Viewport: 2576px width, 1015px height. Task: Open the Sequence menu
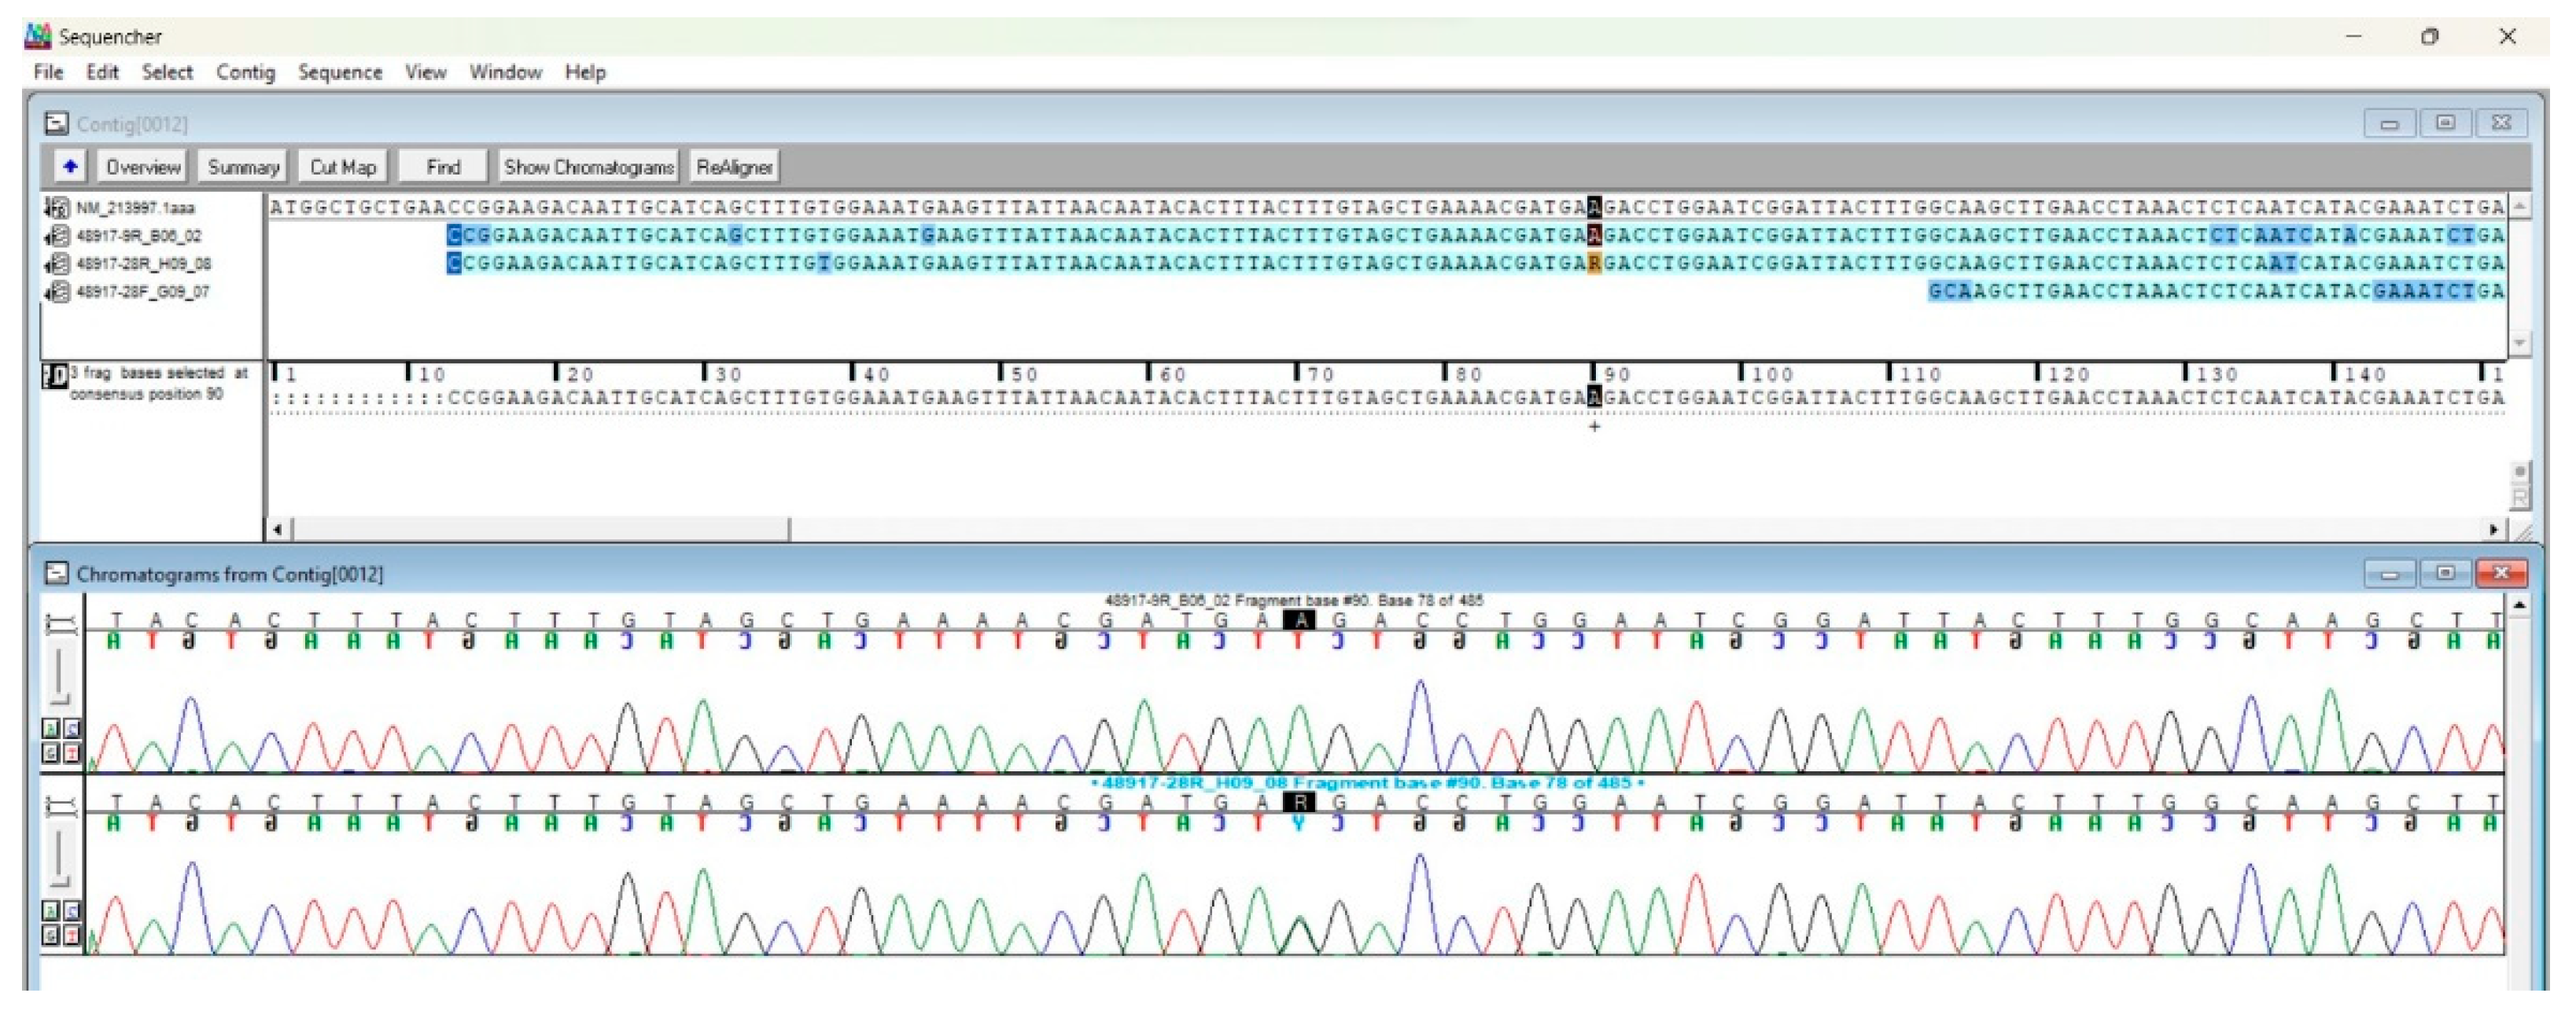click(340, 71)
